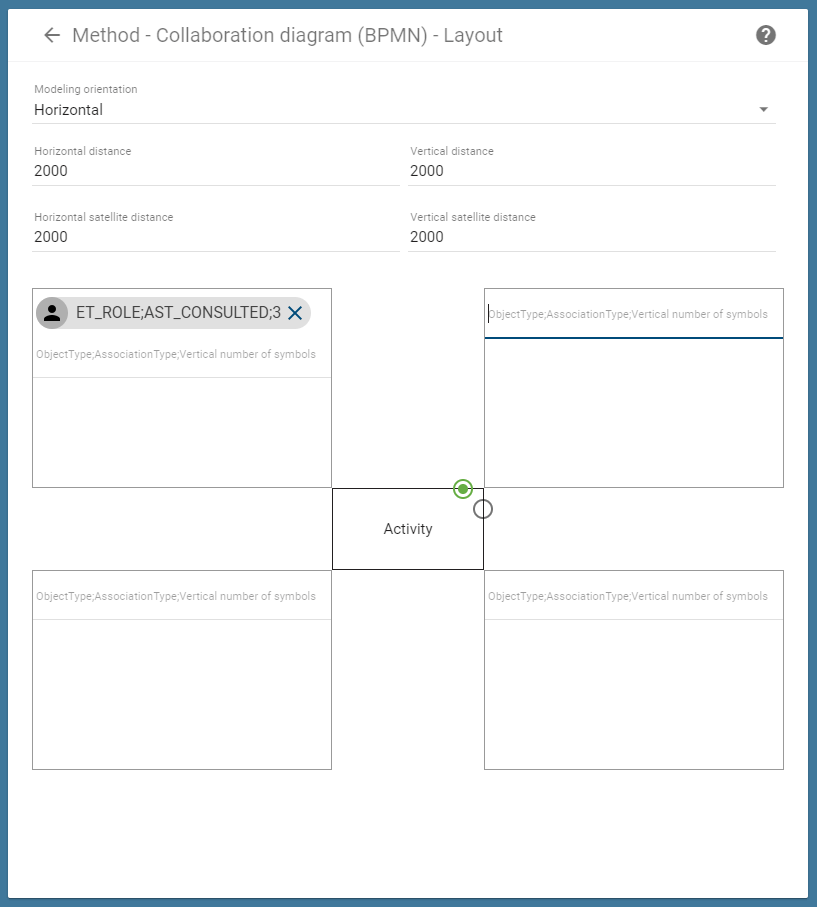Select the Activity box in the diagram preview
This screenshot has height=907, width=817.
[408, 528]
